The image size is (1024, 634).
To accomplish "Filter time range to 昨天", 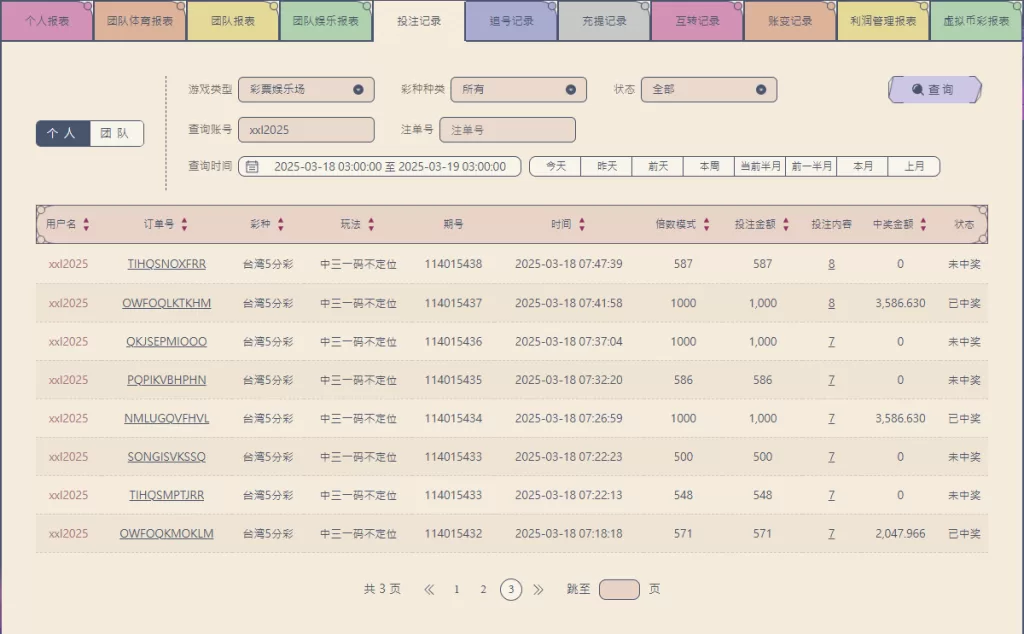I will pyautogui.click(x=607, y=166).
